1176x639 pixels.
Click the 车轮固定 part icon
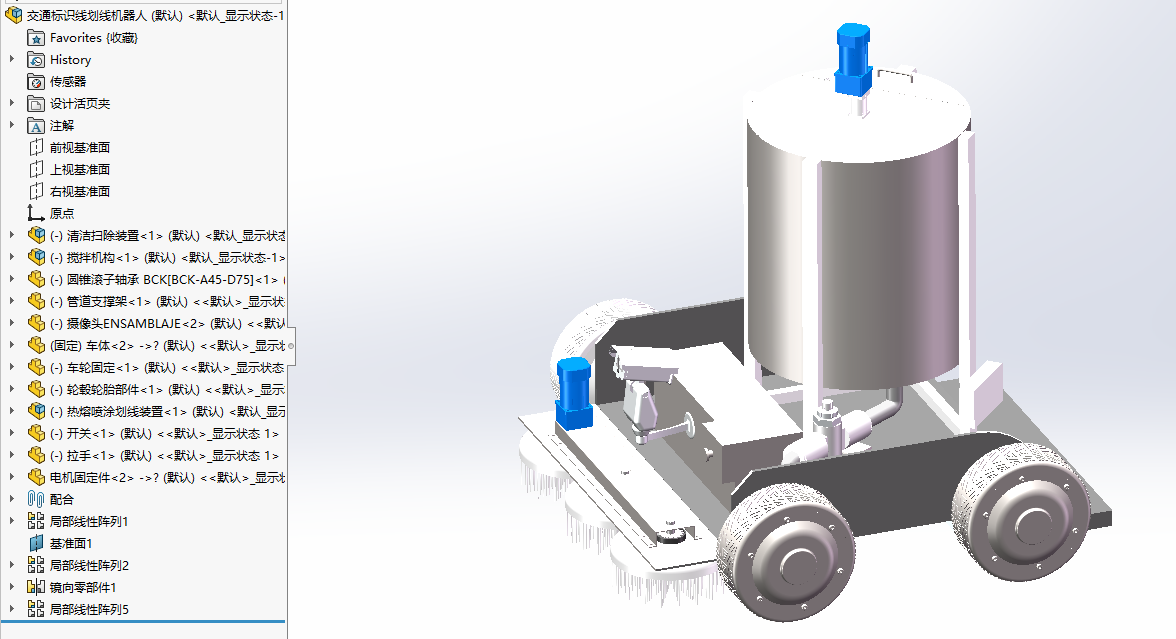point(35,368)
